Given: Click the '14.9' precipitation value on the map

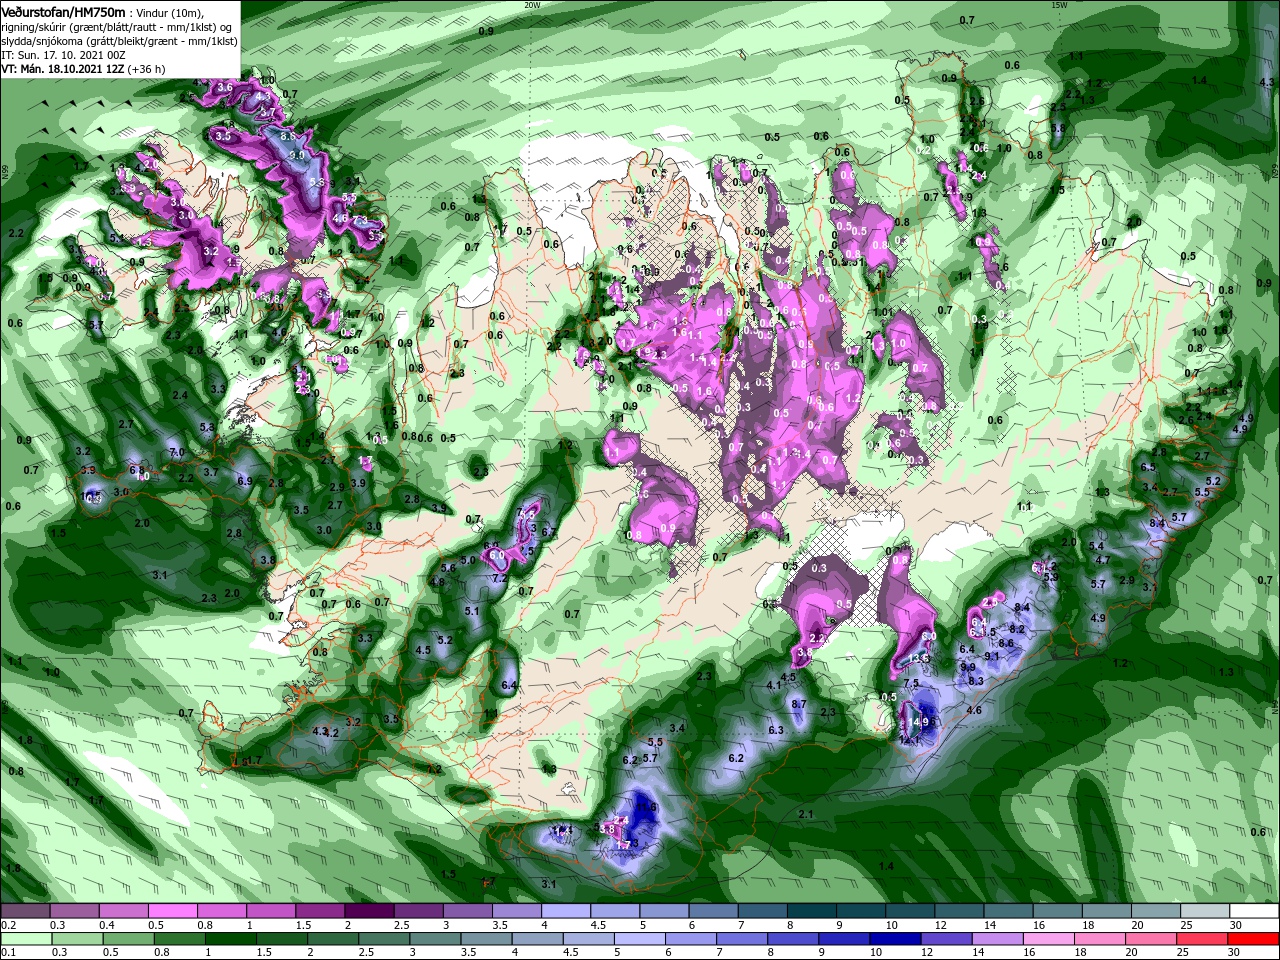Looking at the screenshot, I should click(x=920, y=722).
